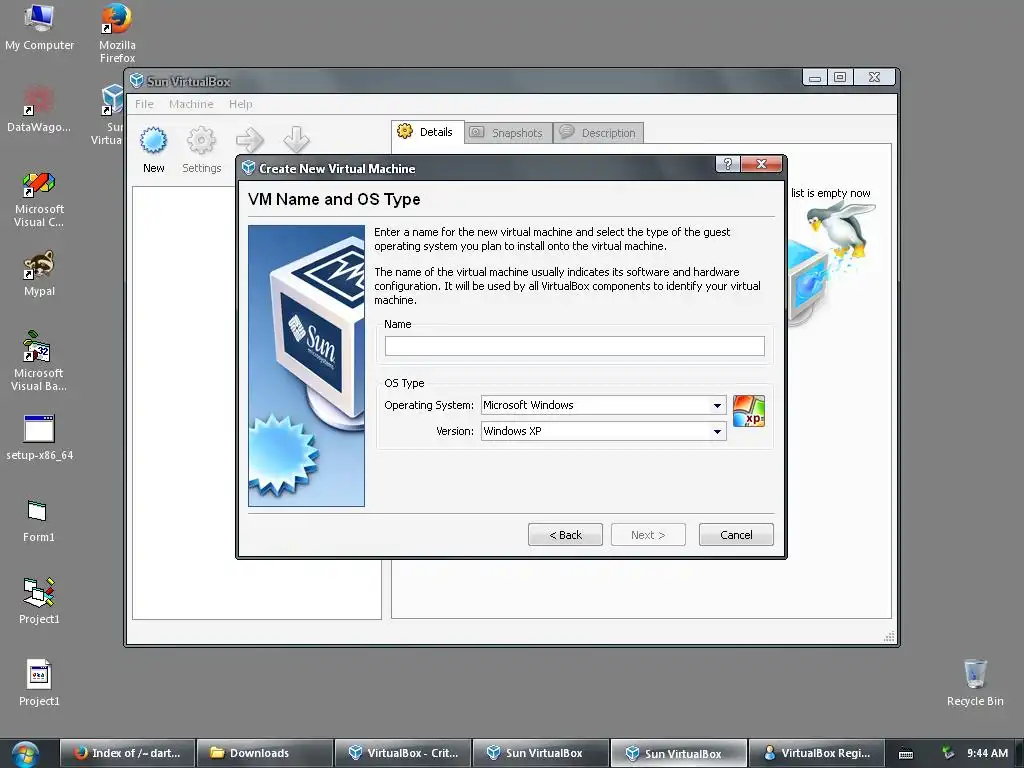
Task: Click the Start arrow toolbar icon
Action: coord(249,140)
